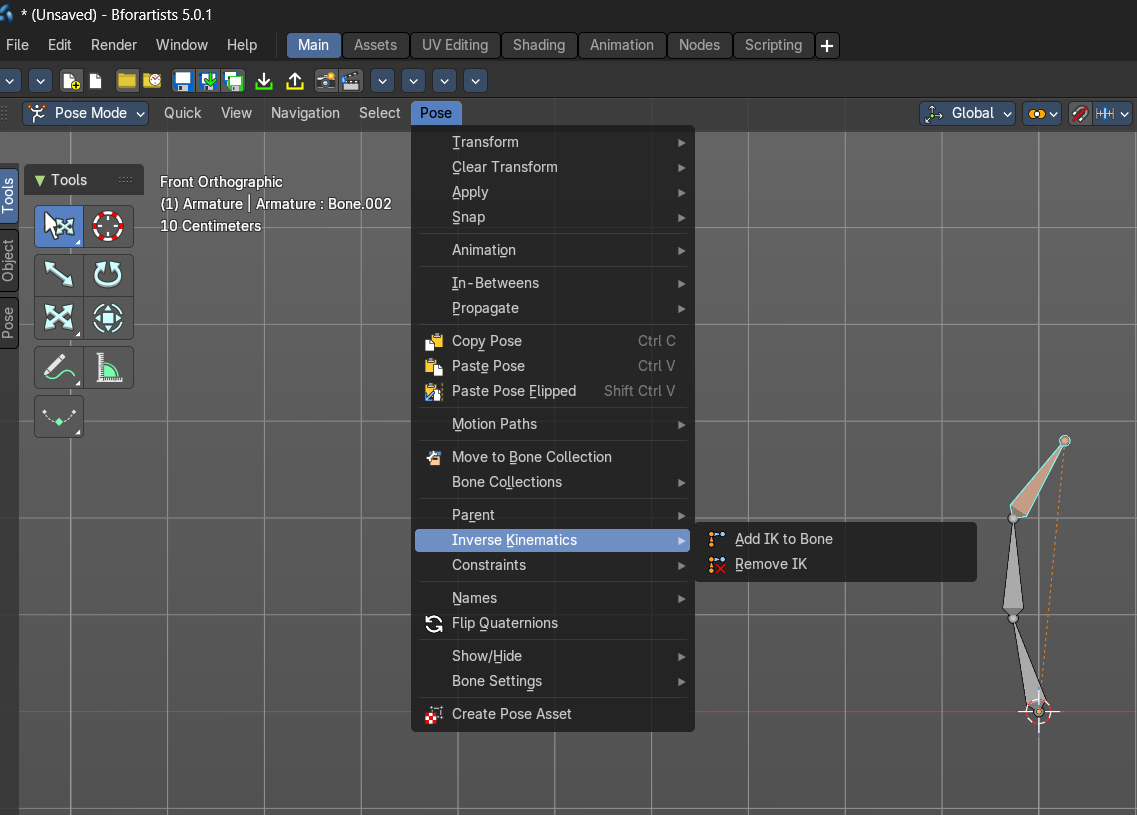
Task: Render animation with the clapperboard icon
Action: click(351, 81)
